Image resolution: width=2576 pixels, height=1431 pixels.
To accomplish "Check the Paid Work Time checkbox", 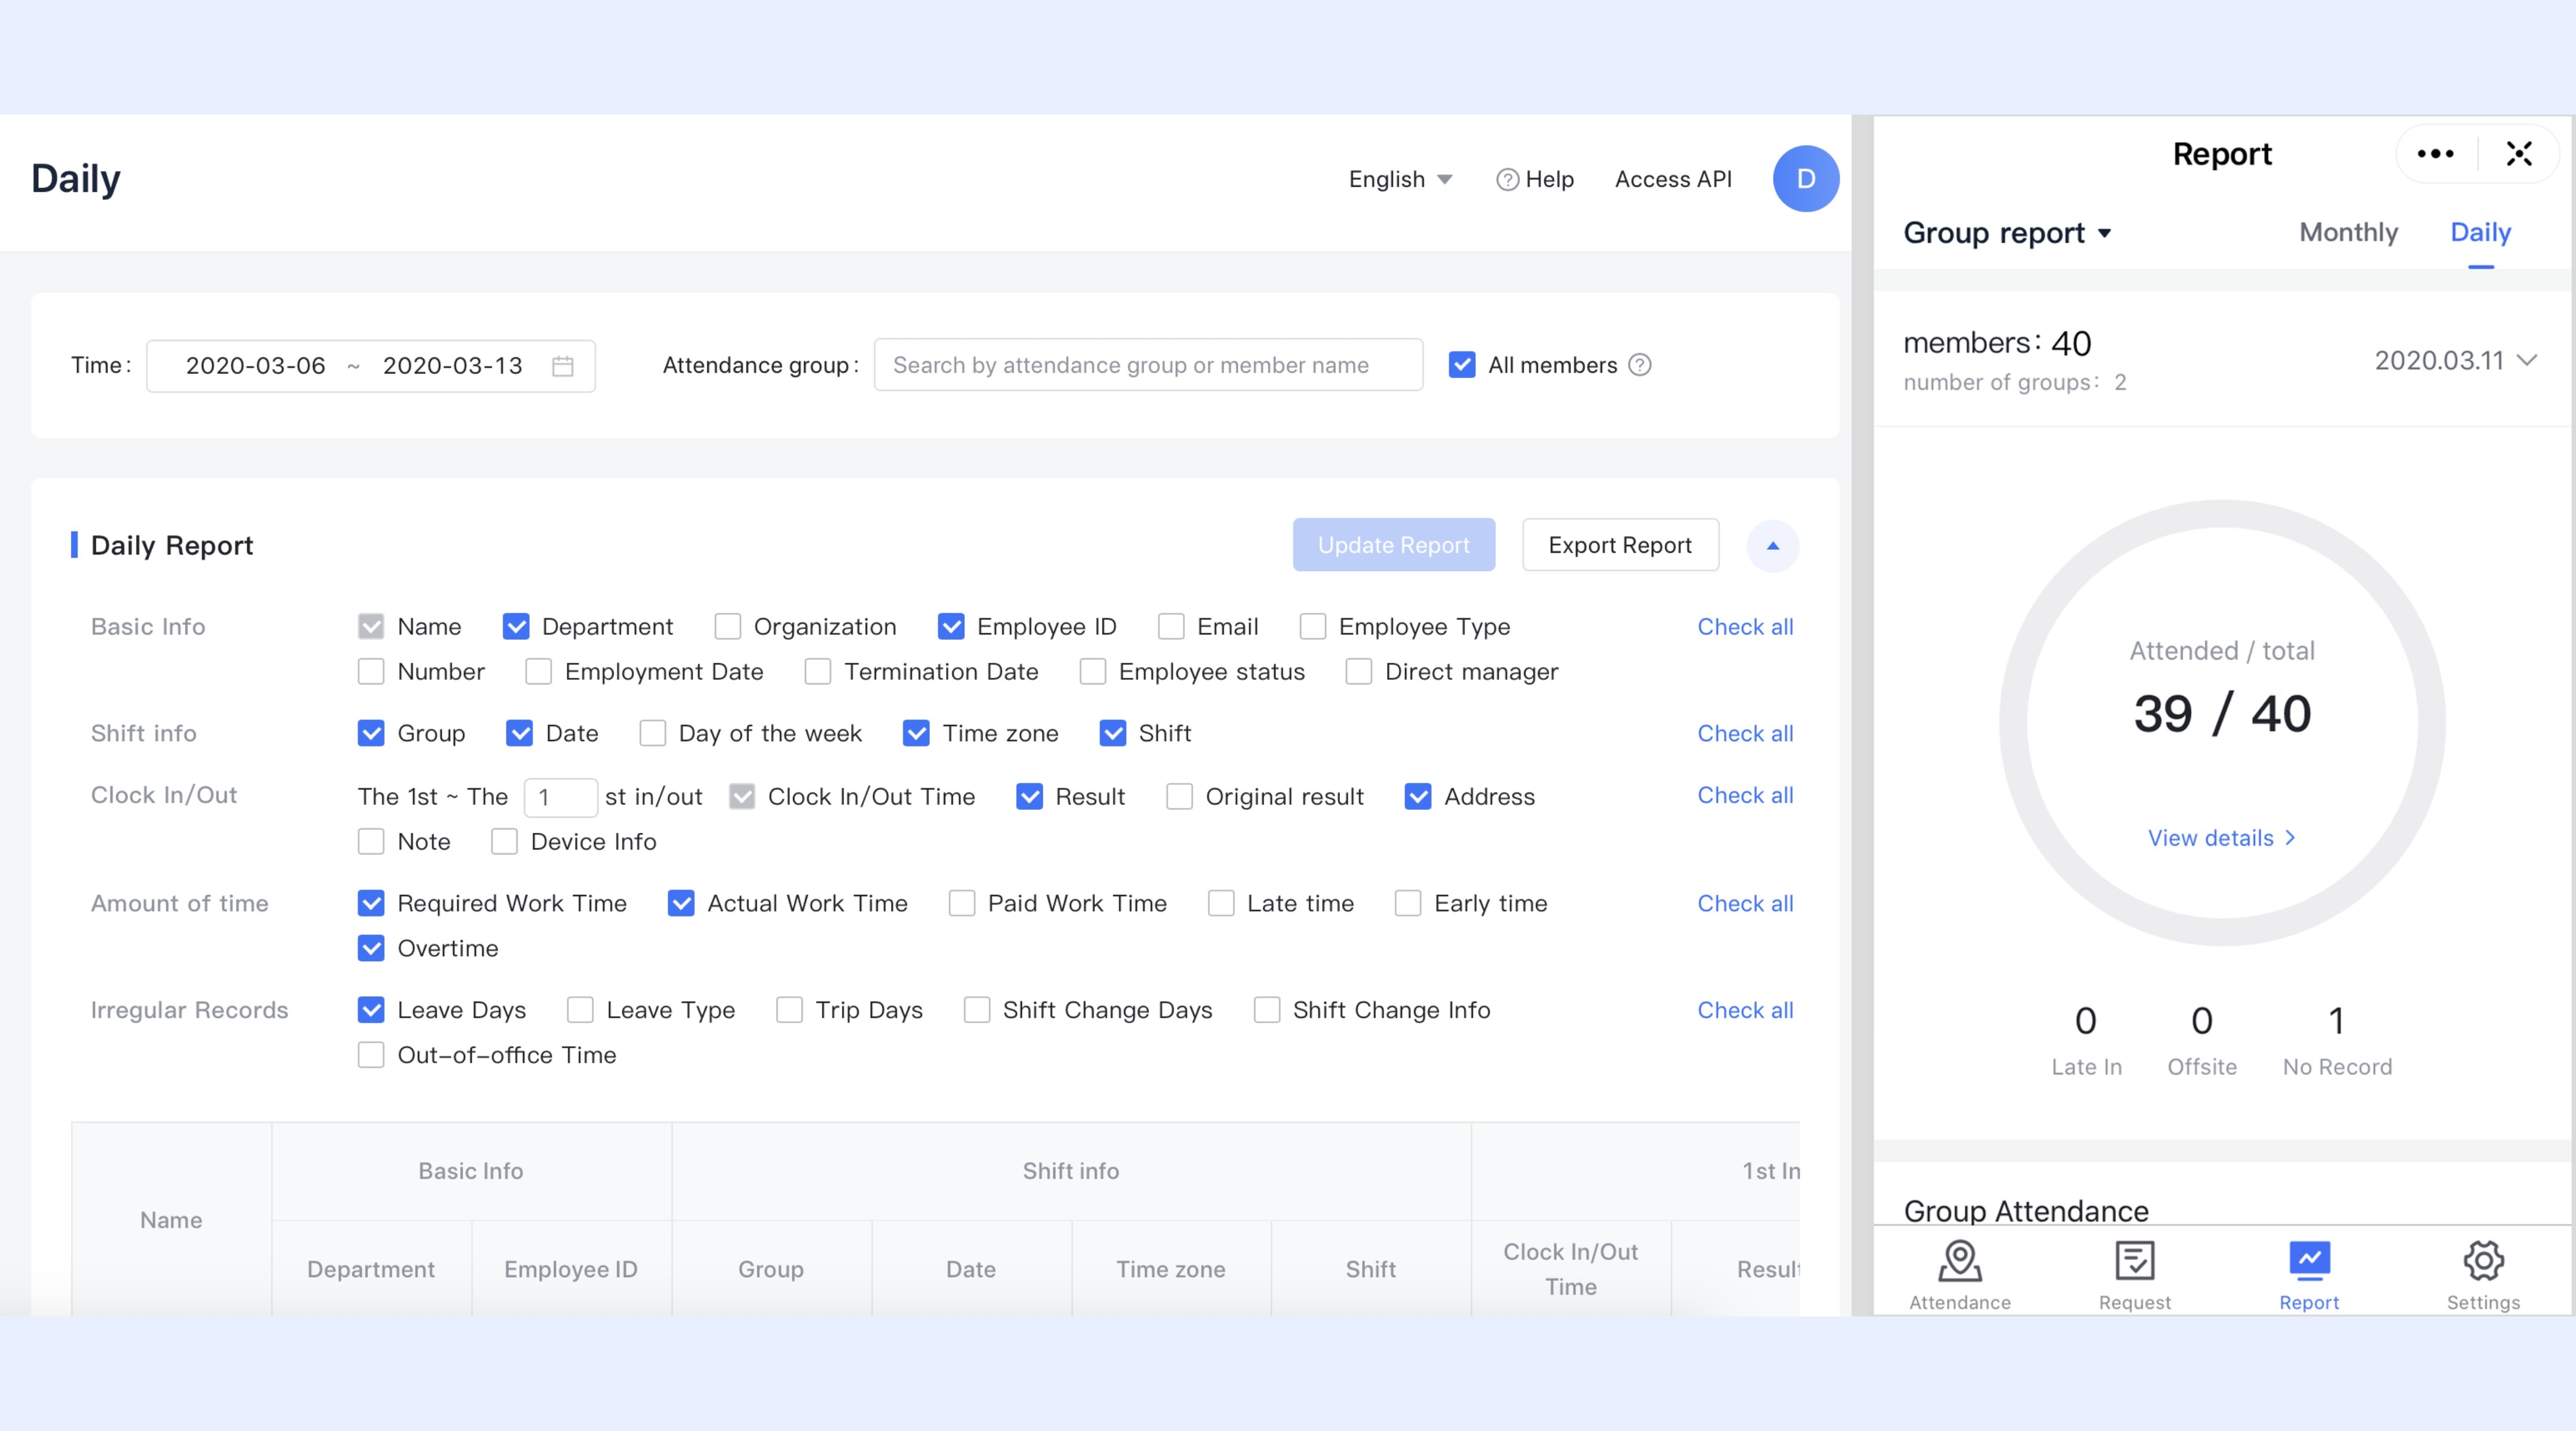I will tap(962, 903).
